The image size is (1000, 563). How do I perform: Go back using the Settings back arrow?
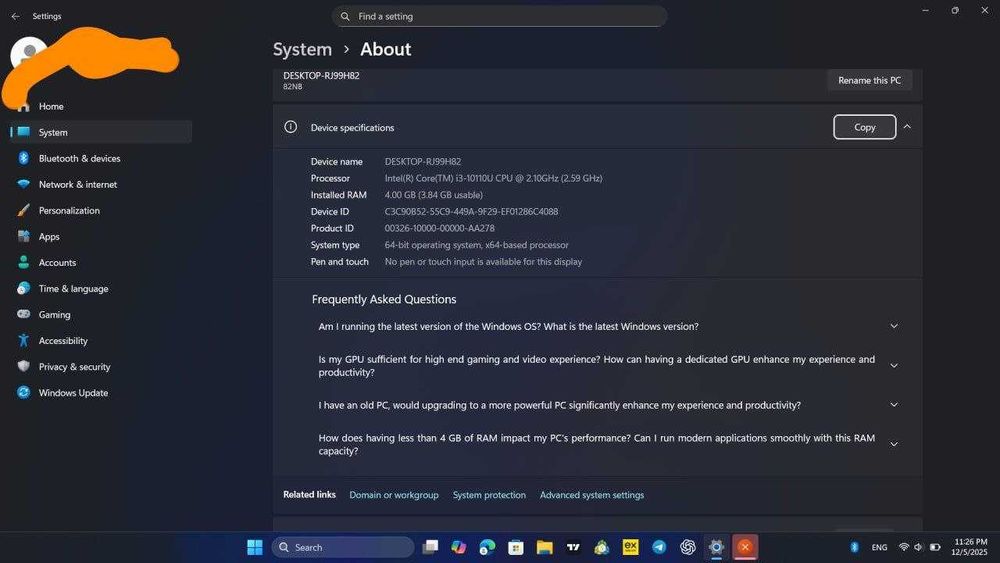(x=15, y=17)
